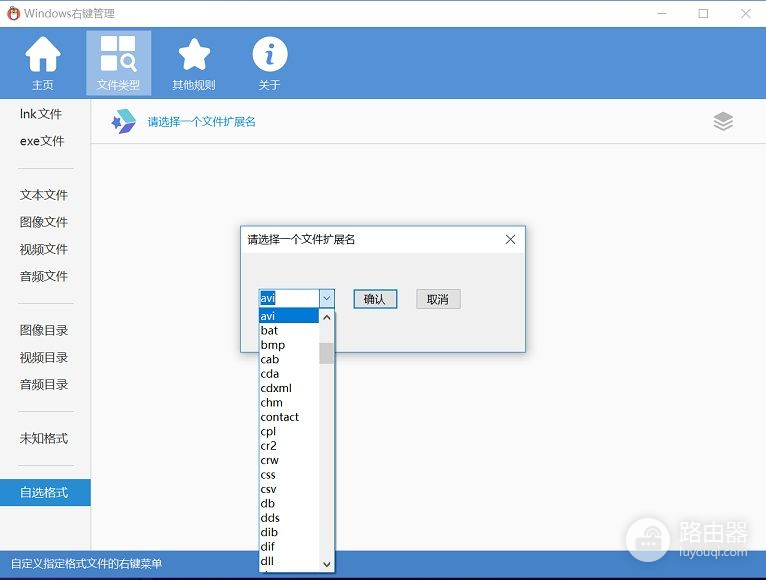Screen dimensions: 766x580
Task: Collapse the extension combo box arrow
Action: coord(326,298)
